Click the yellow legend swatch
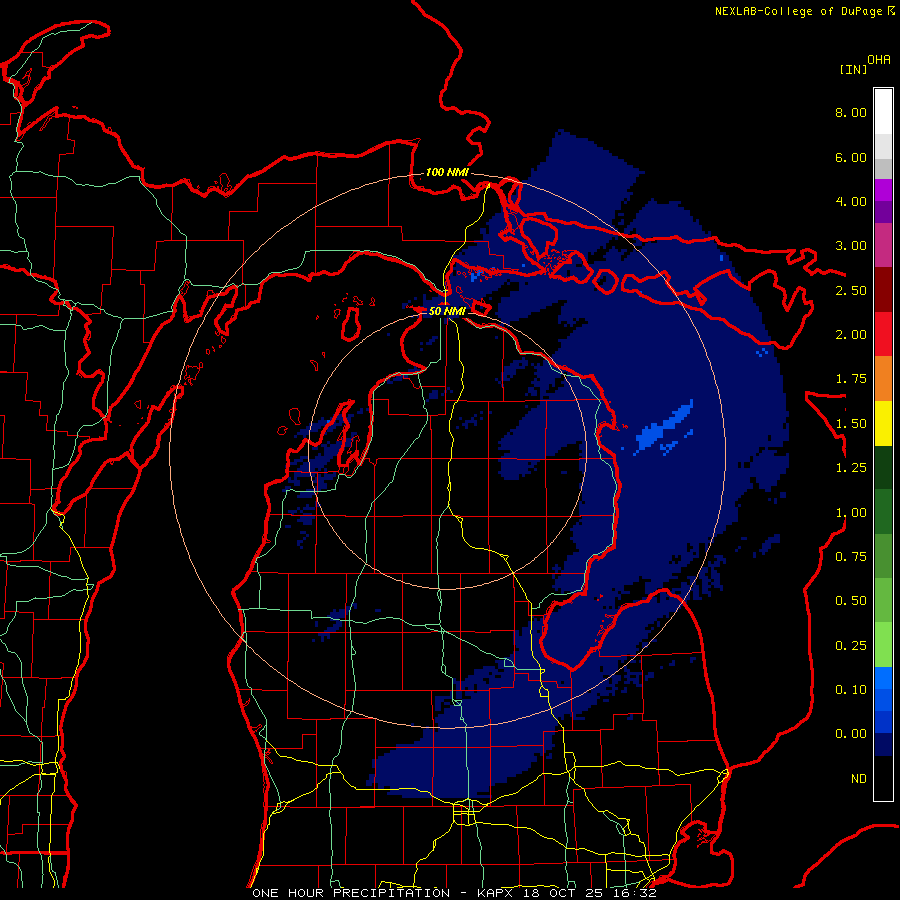 [883, 423]
